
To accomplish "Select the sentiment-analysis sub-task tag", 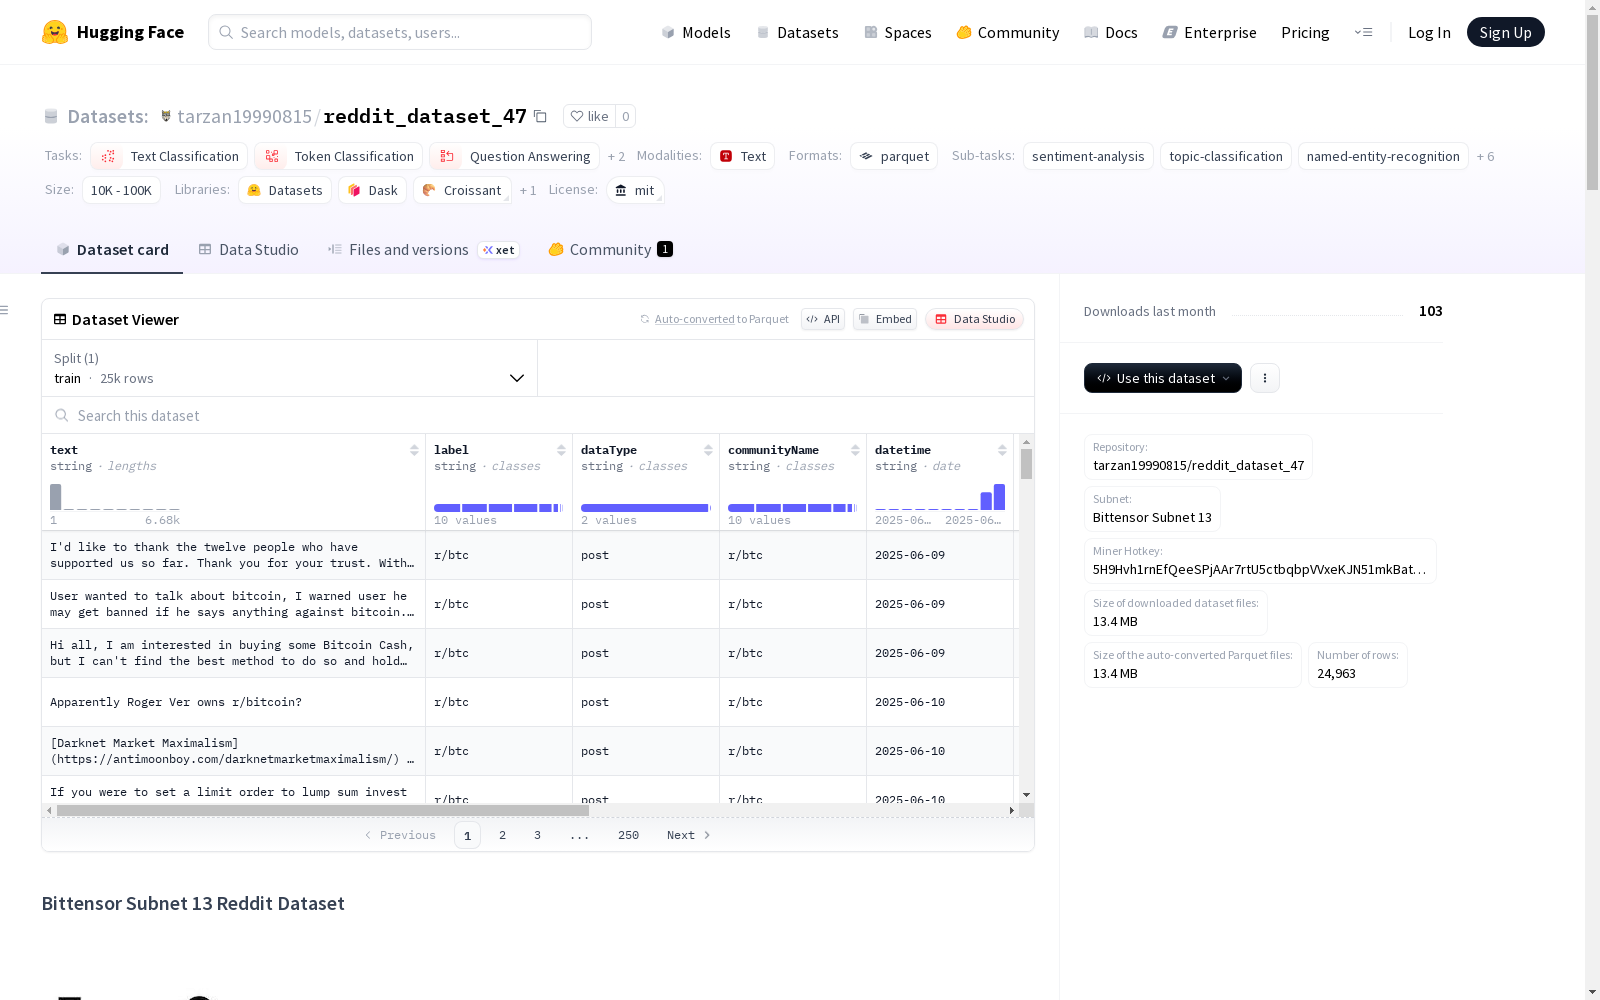I will (x=1088, y=156).
